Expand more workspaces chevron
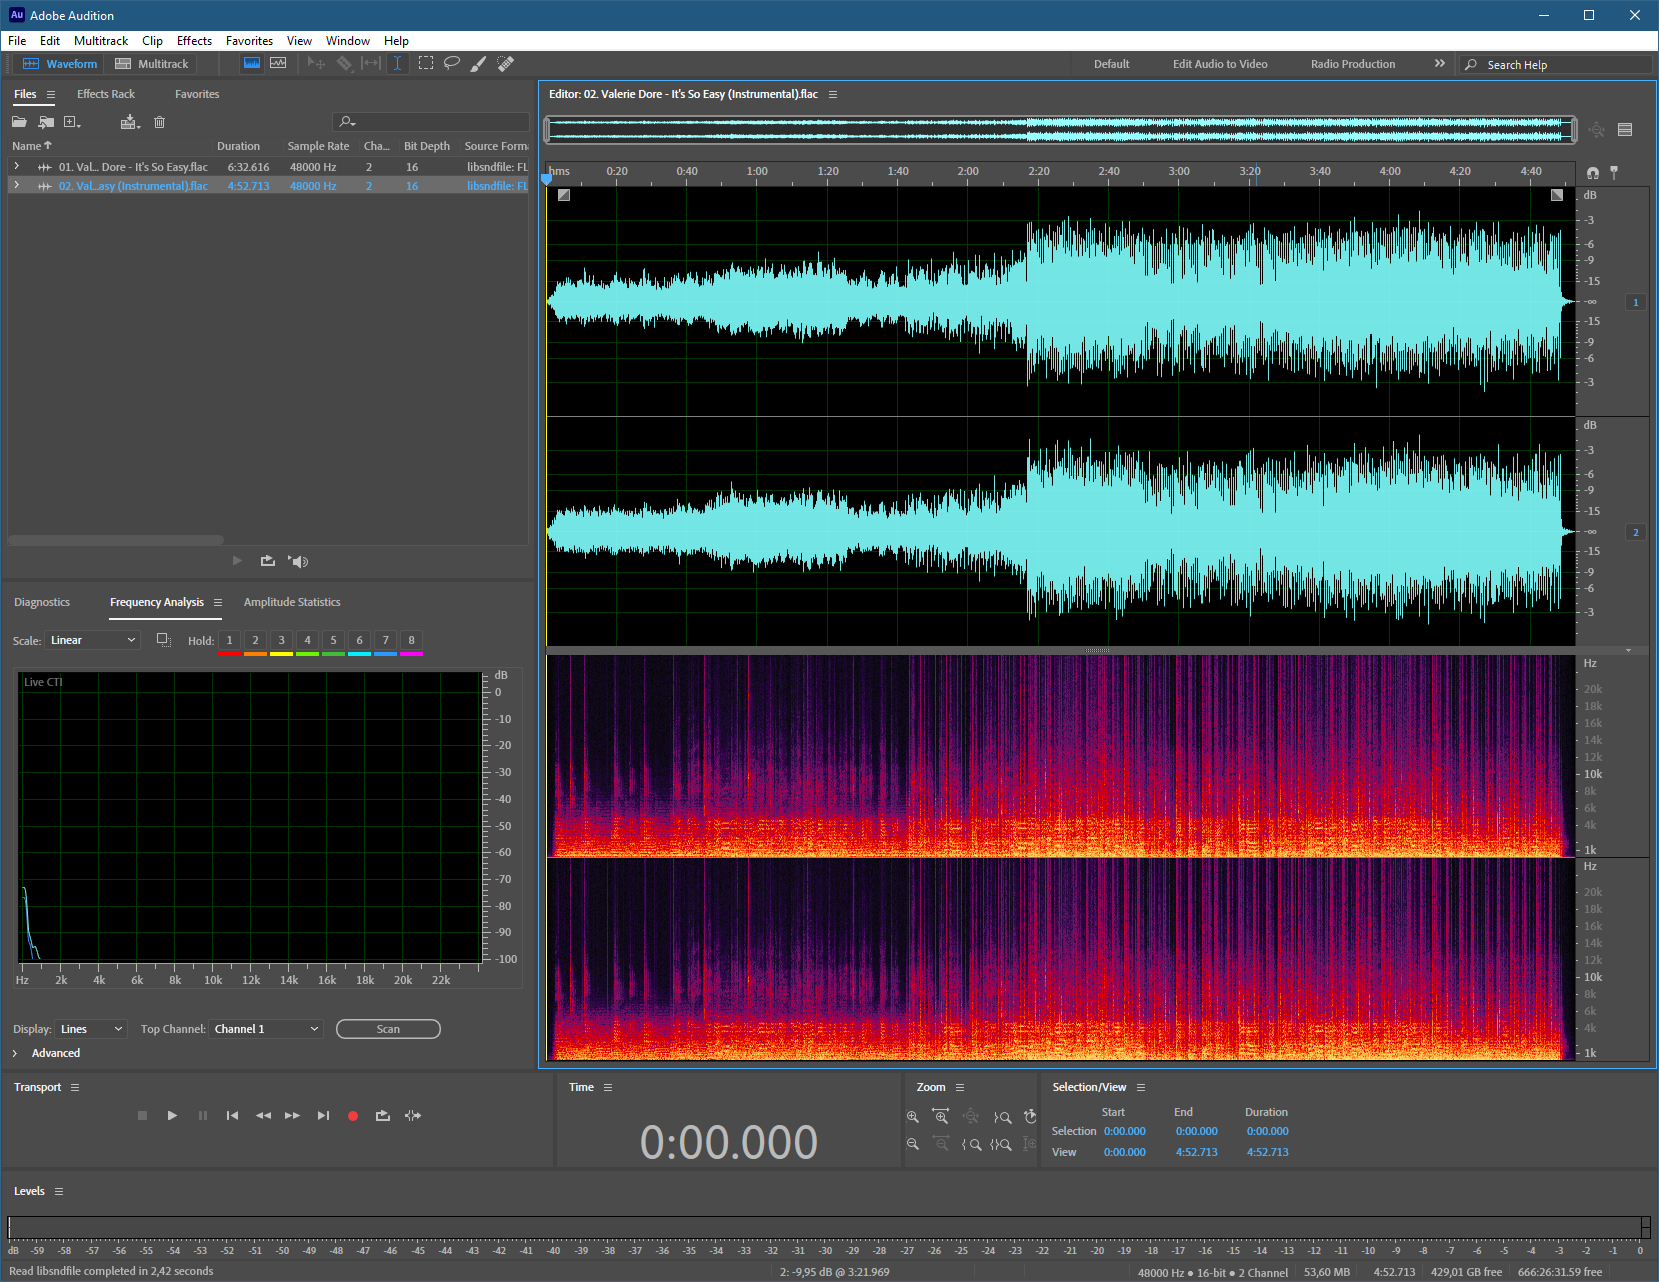Screen dimensions: 1659x1282 point(1440,63)
